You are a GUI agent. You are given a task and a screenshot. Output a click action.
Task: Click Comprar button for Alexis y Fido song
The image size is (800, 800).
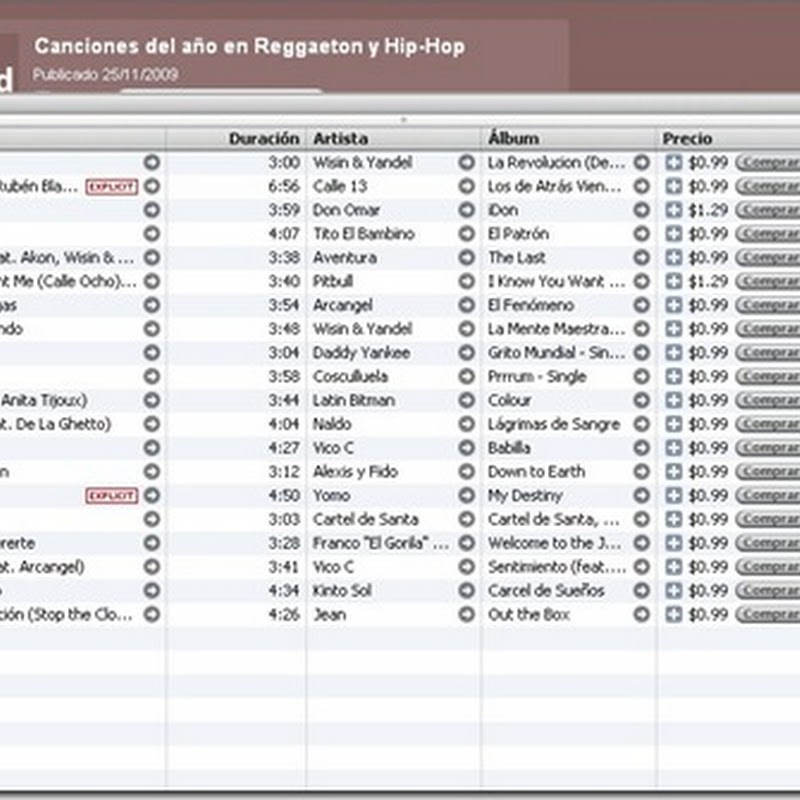pyautogui.click(x=768, y=472)
